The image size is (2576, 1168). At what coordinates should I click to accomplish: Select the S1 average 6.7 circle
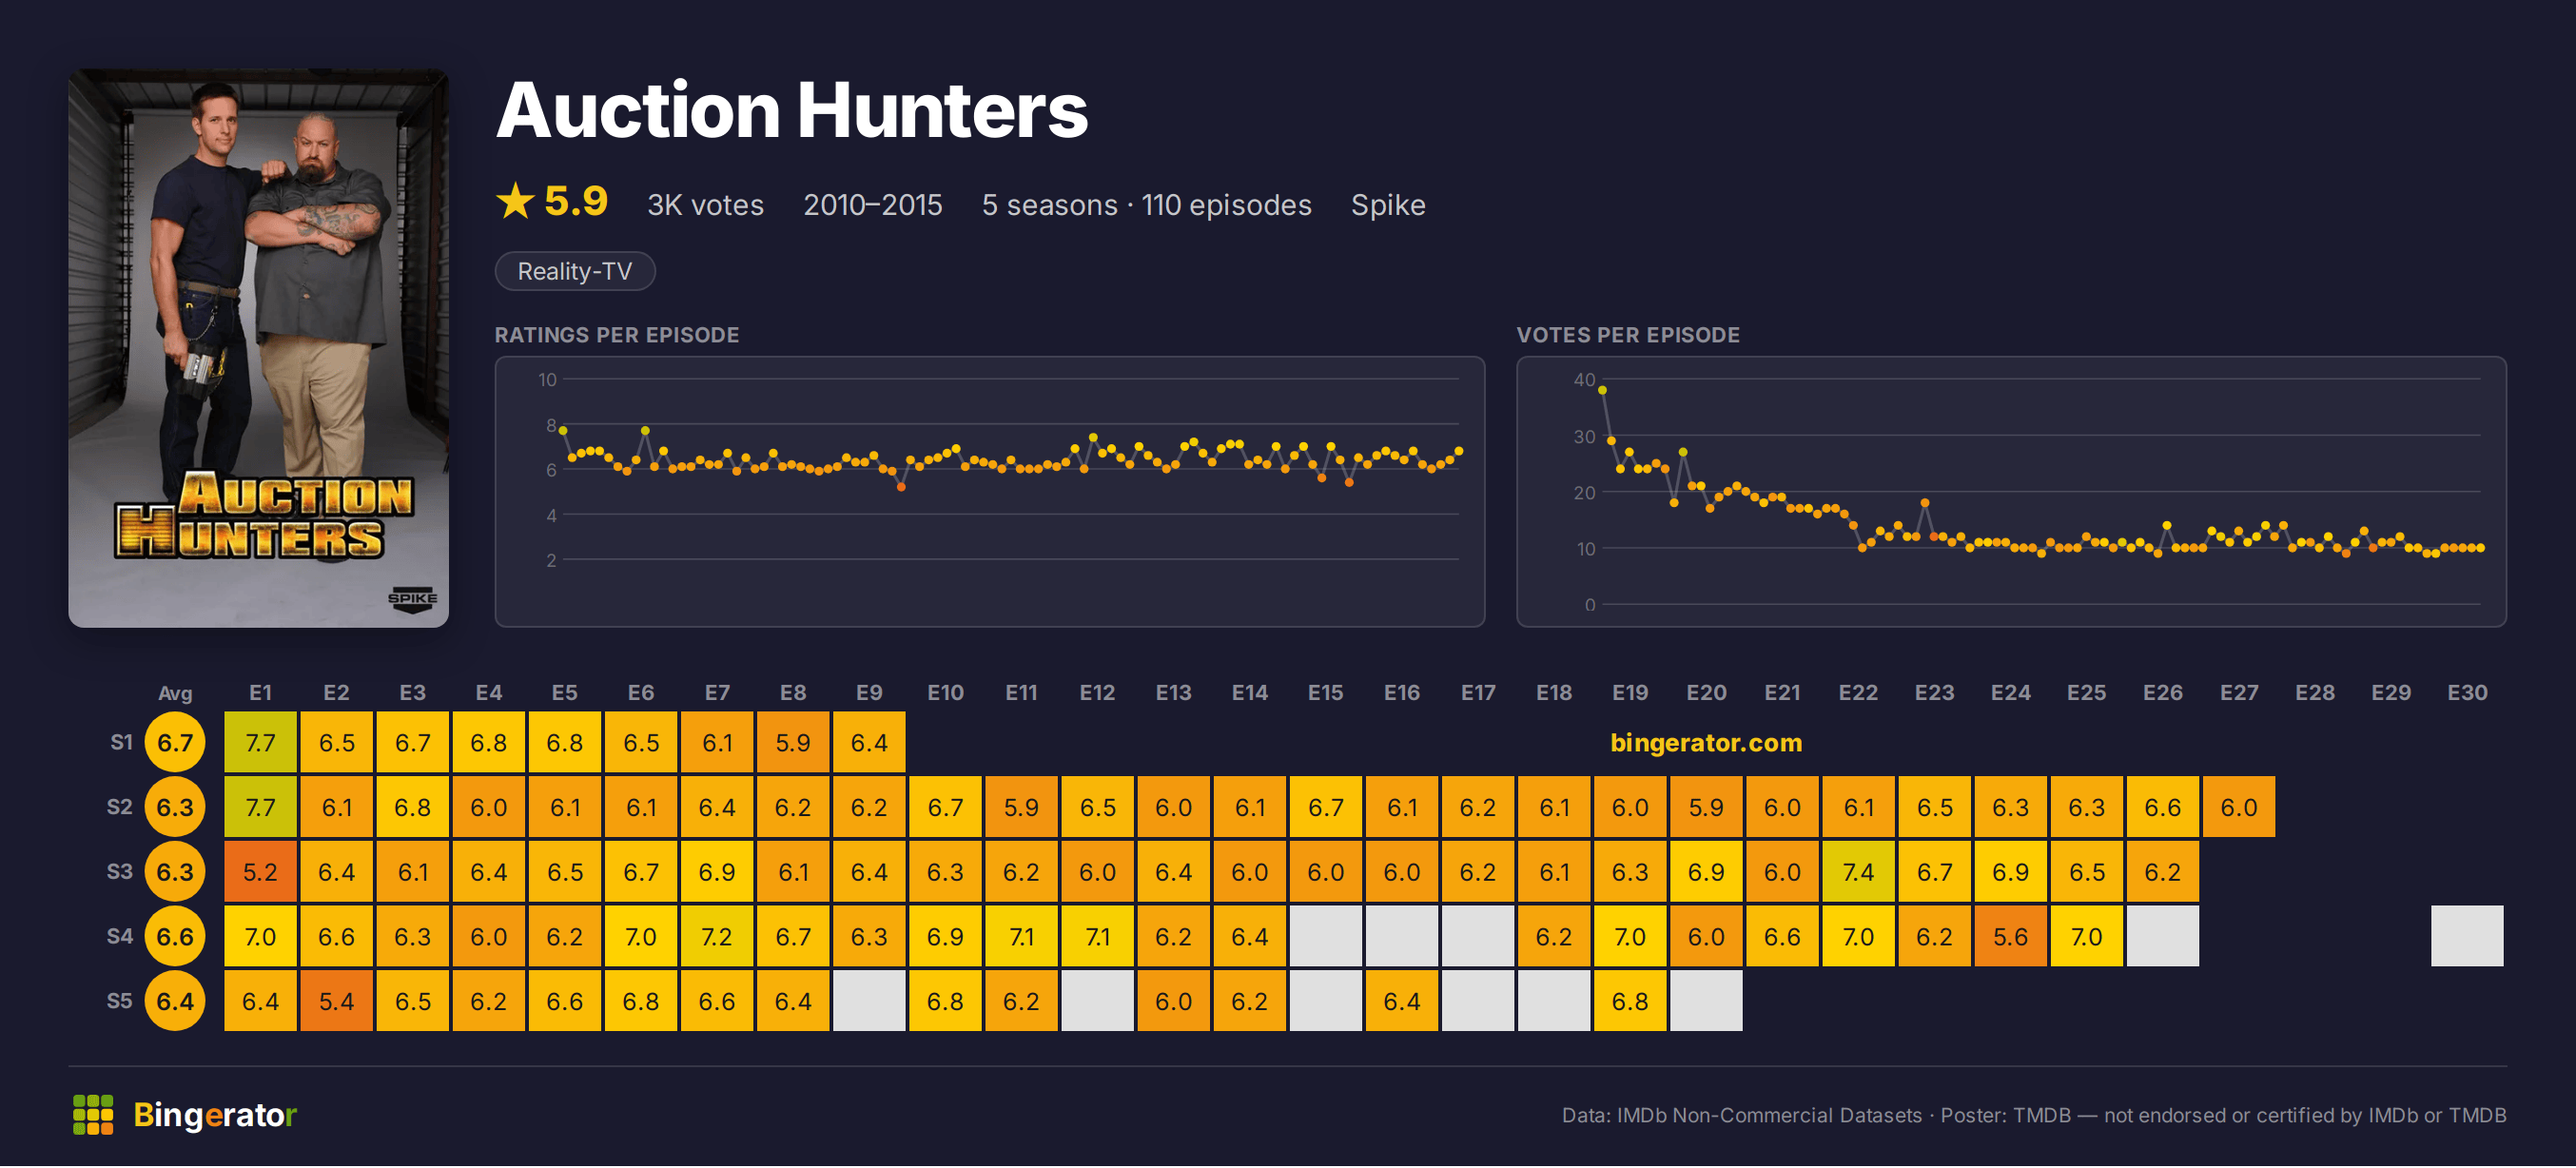175,743
